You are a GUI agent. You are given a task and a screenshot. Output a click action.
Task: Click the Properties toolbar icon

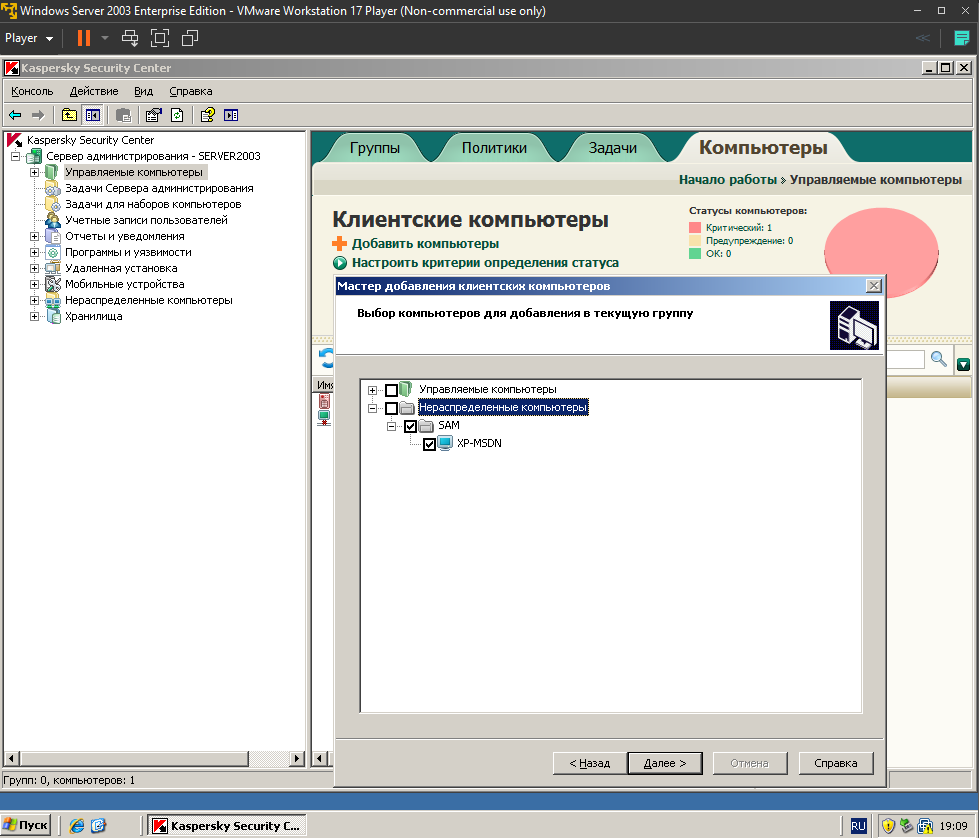coord(154,115)
